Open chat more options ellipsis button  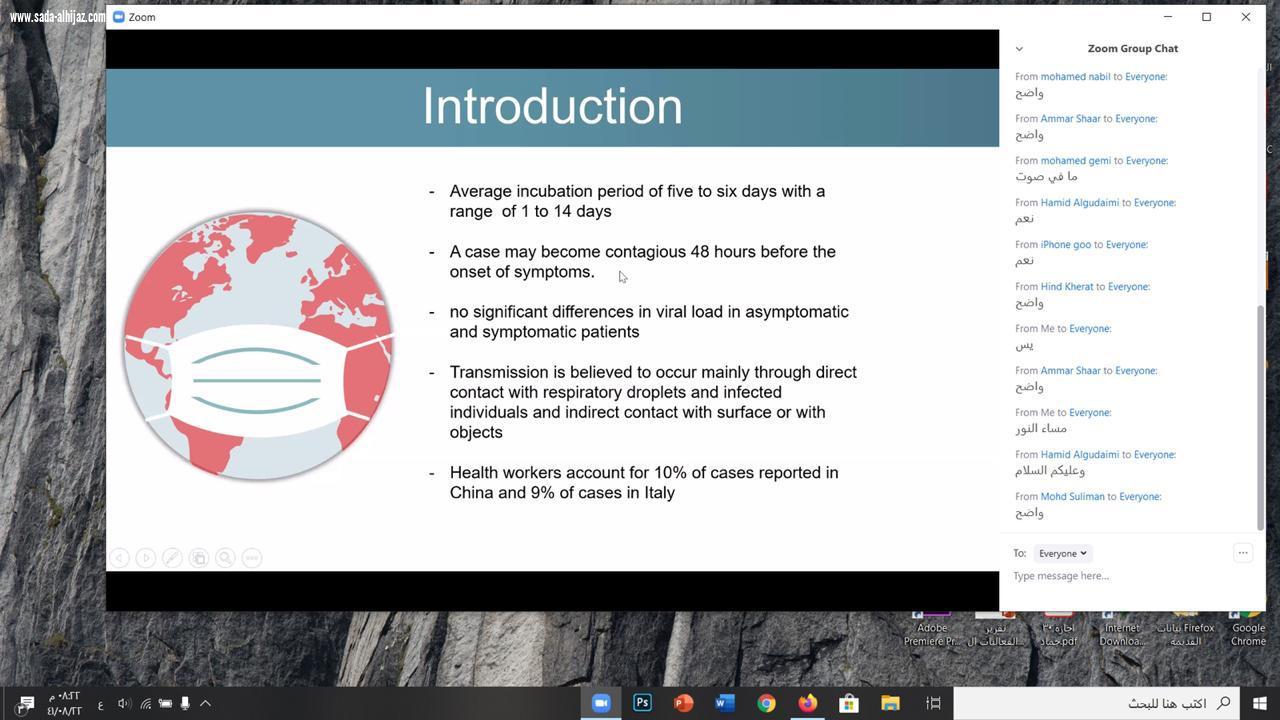[x=1243, y=553]
